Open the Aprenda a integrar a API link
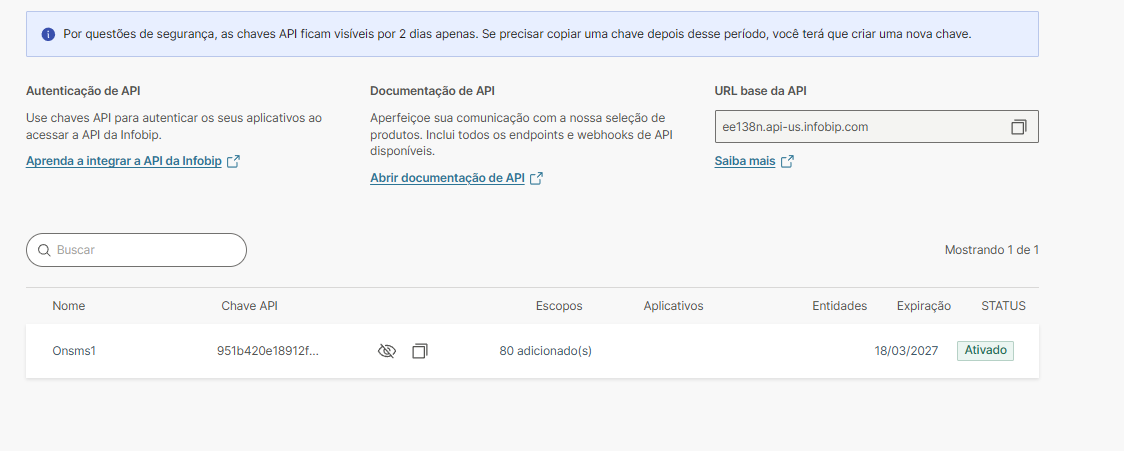This screenshot has height=451, width=1124. [x=125, y=162]
